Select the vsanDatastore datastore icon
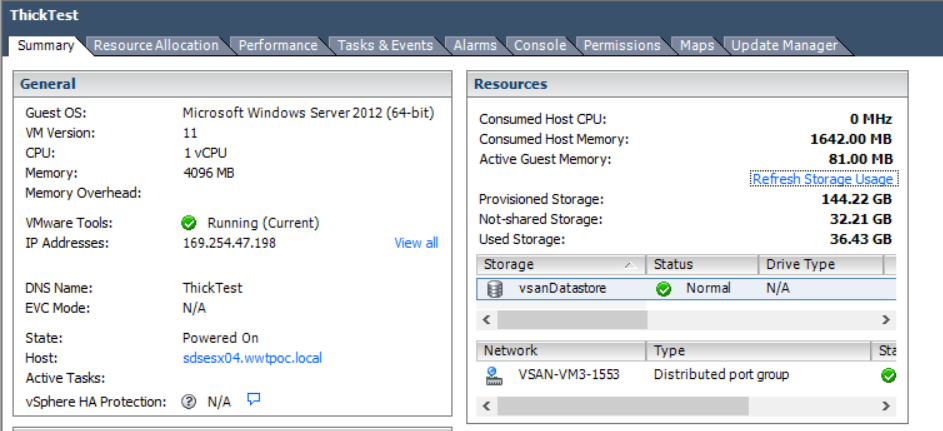Image resolution: width=943 pixels, height=431 pixels. tap(494, 289)
